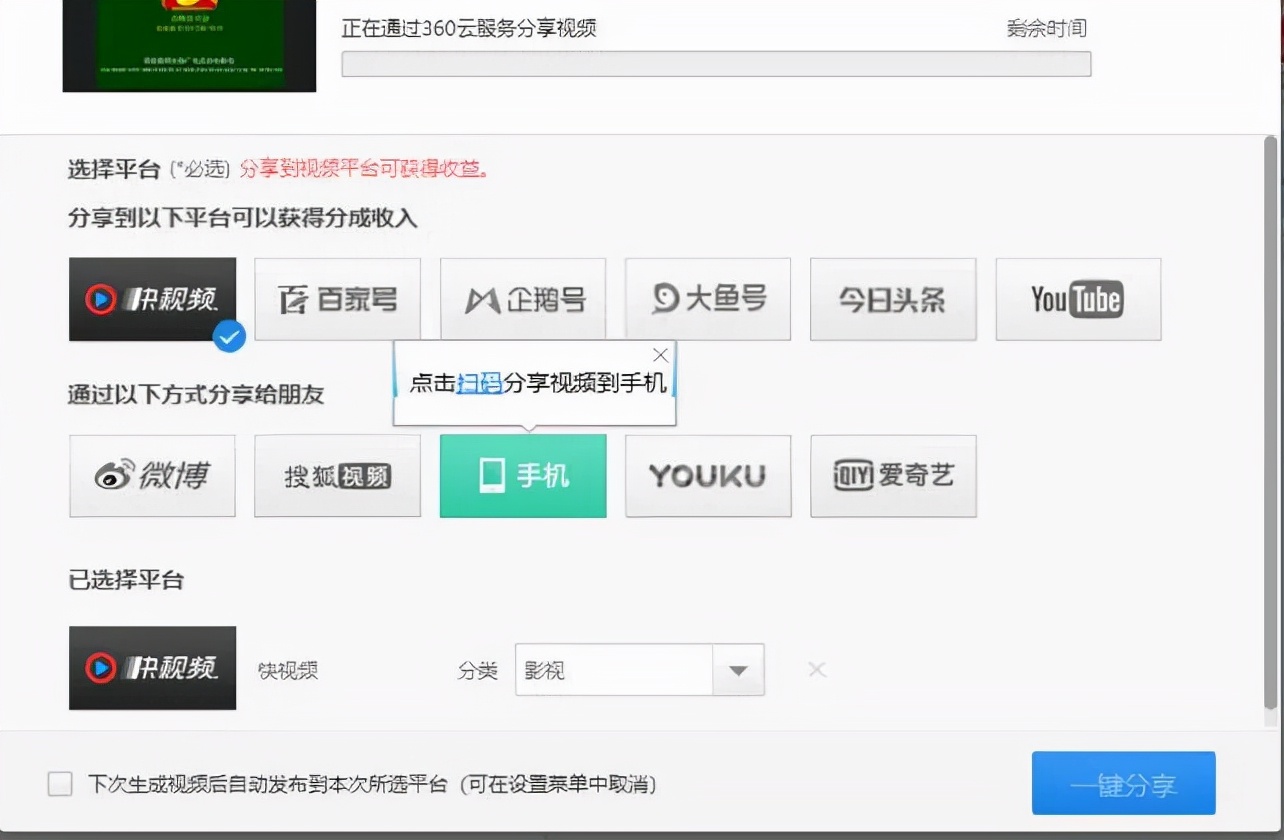Toggle the blue checkmark on 快视频
The image size is (1284, 840).
(229, 337)
